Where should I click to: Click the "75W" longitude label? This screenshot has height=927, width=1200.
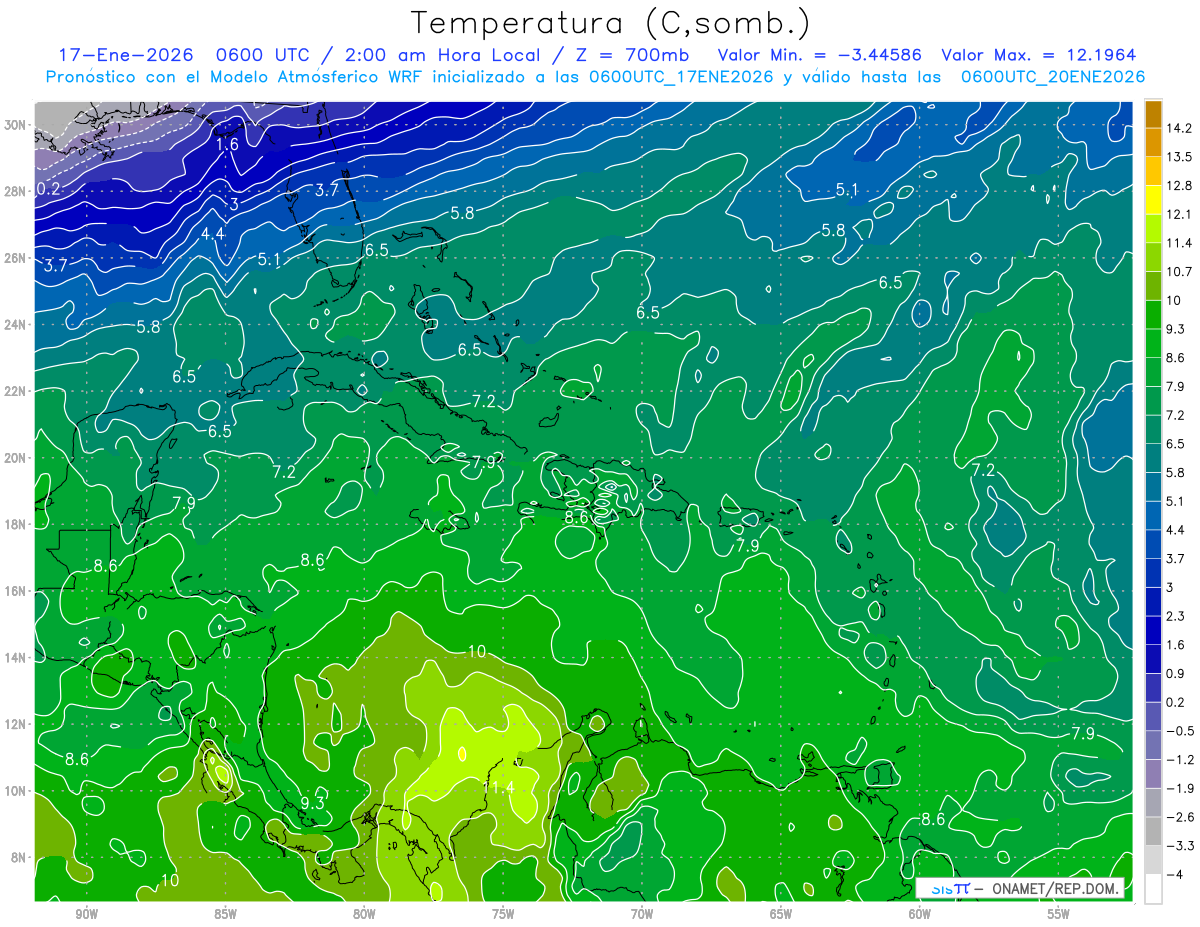tap(502, 915)
